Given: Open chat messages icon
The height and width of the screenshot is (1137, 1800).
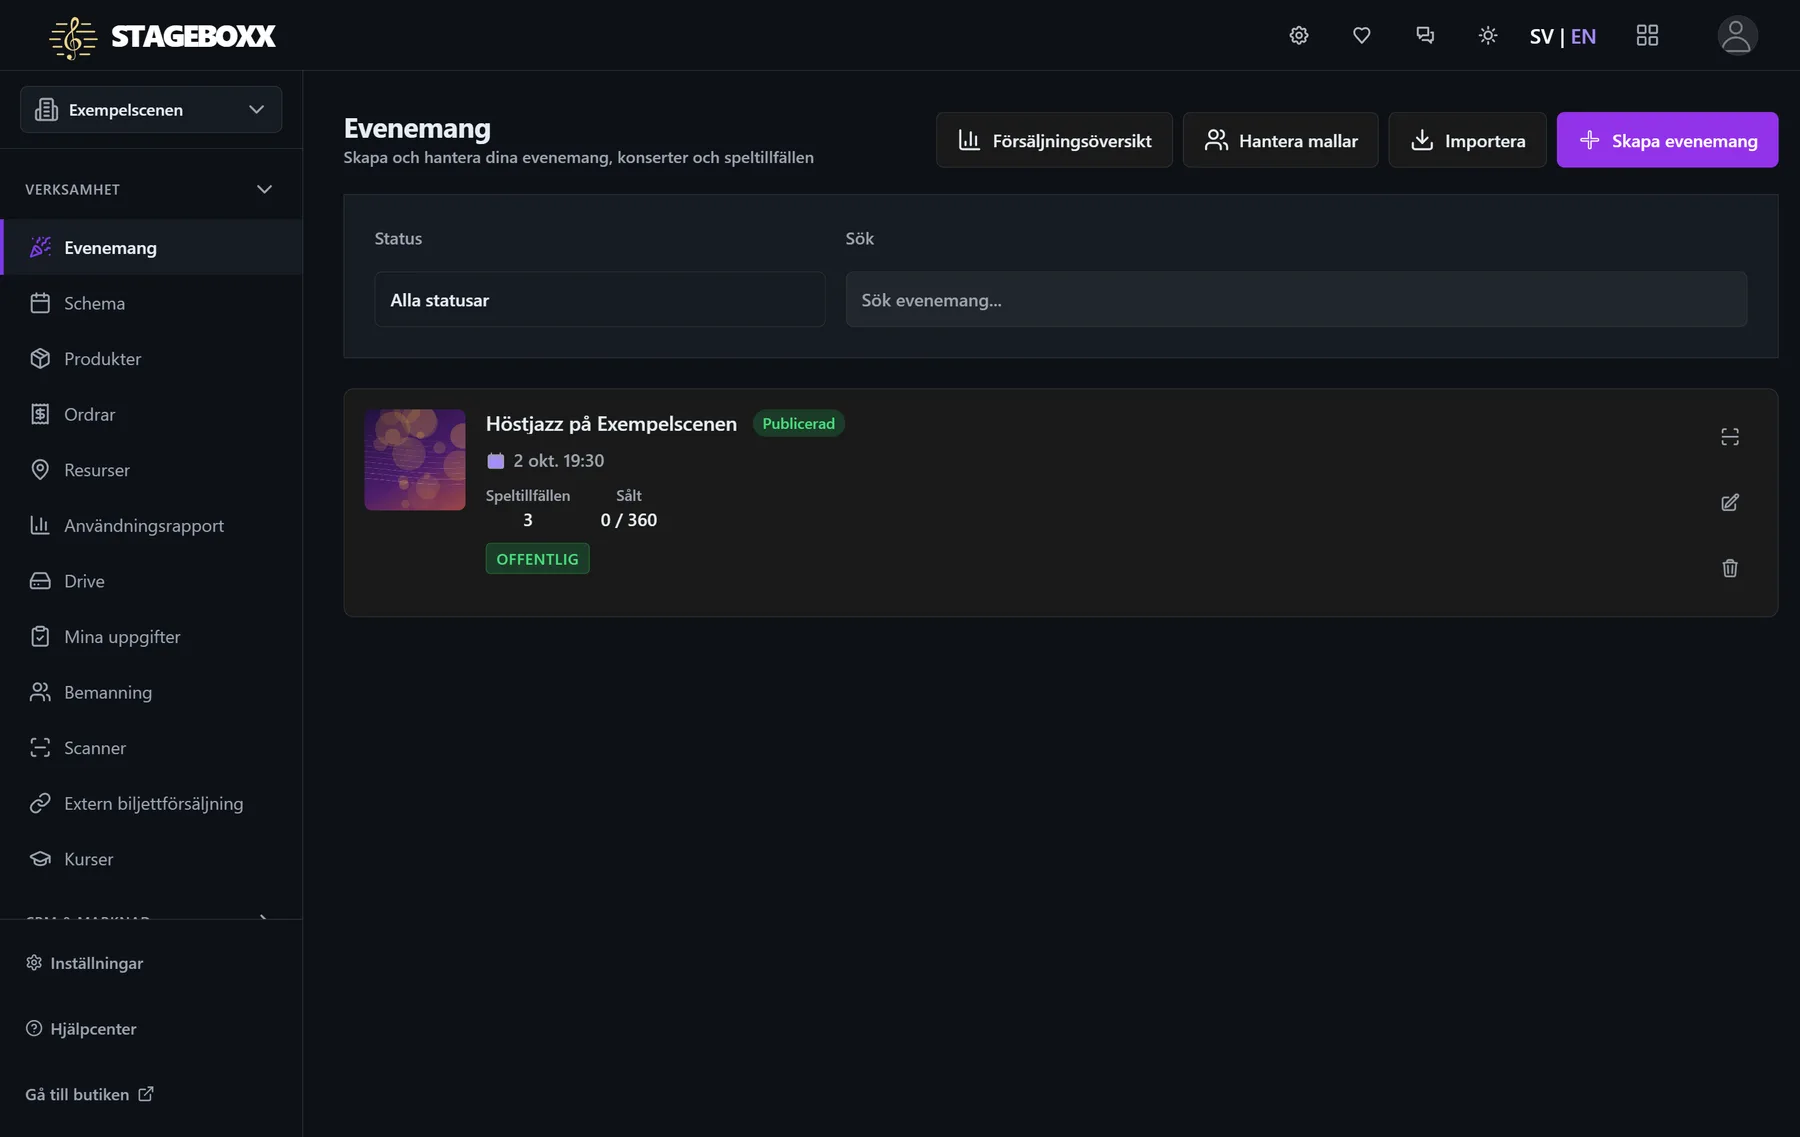Looking at the screenshot, I should 1425,36.
